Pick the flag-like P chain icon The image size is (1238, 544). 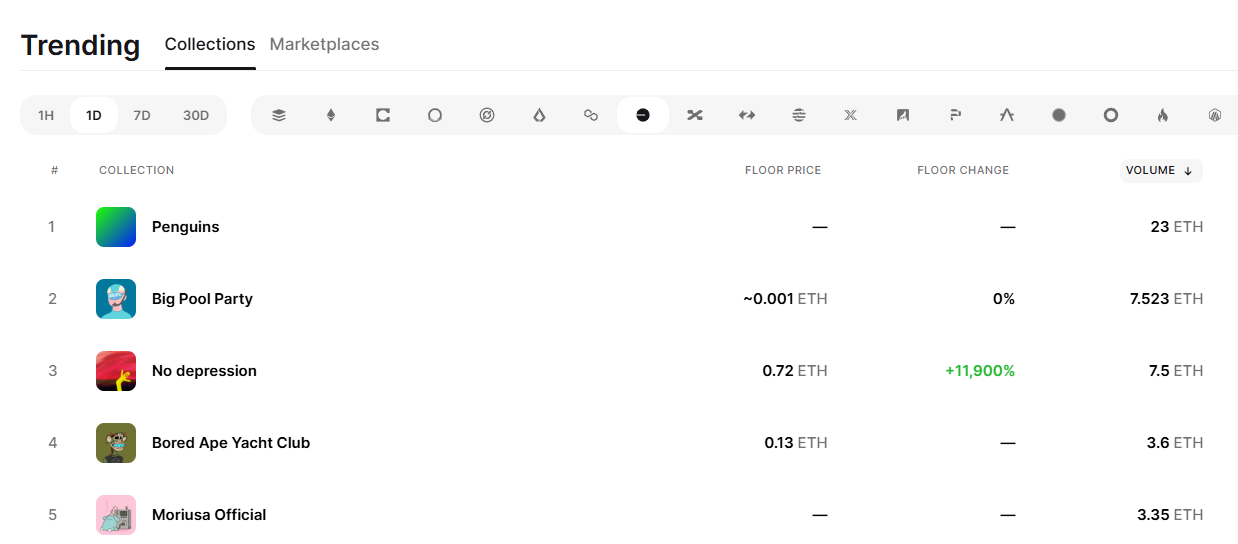click(x=955, y=115)
